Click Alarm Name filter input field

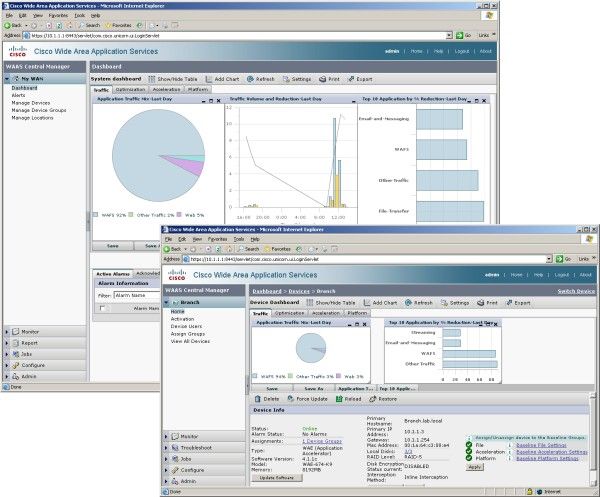coord(137,295)
